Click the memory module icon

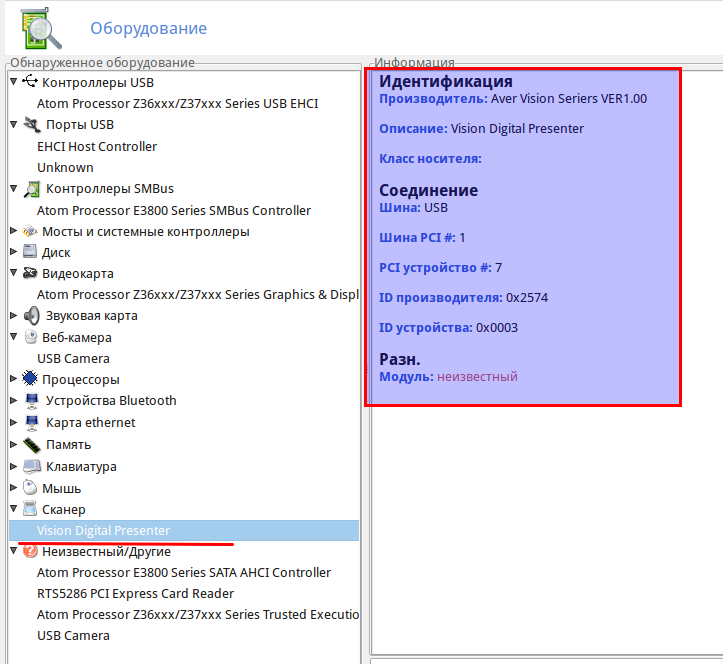tap(32, 445)
